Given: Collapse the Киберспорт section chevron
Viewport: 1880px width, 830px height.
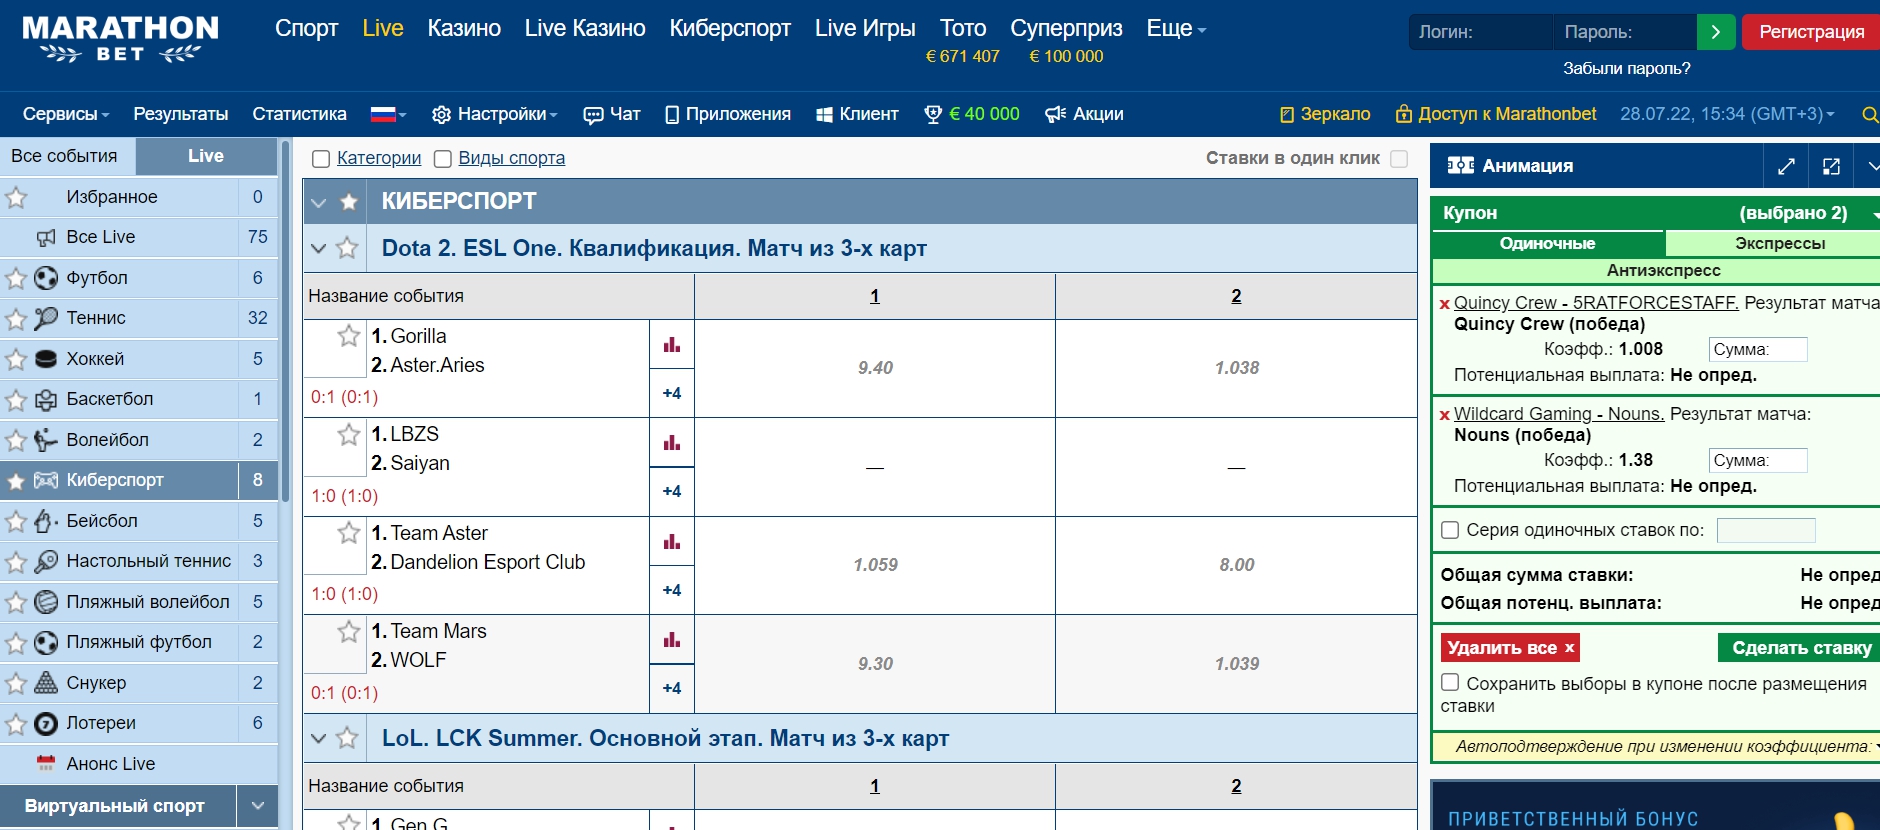Looking at the screenshot, I should click(319, 203).
